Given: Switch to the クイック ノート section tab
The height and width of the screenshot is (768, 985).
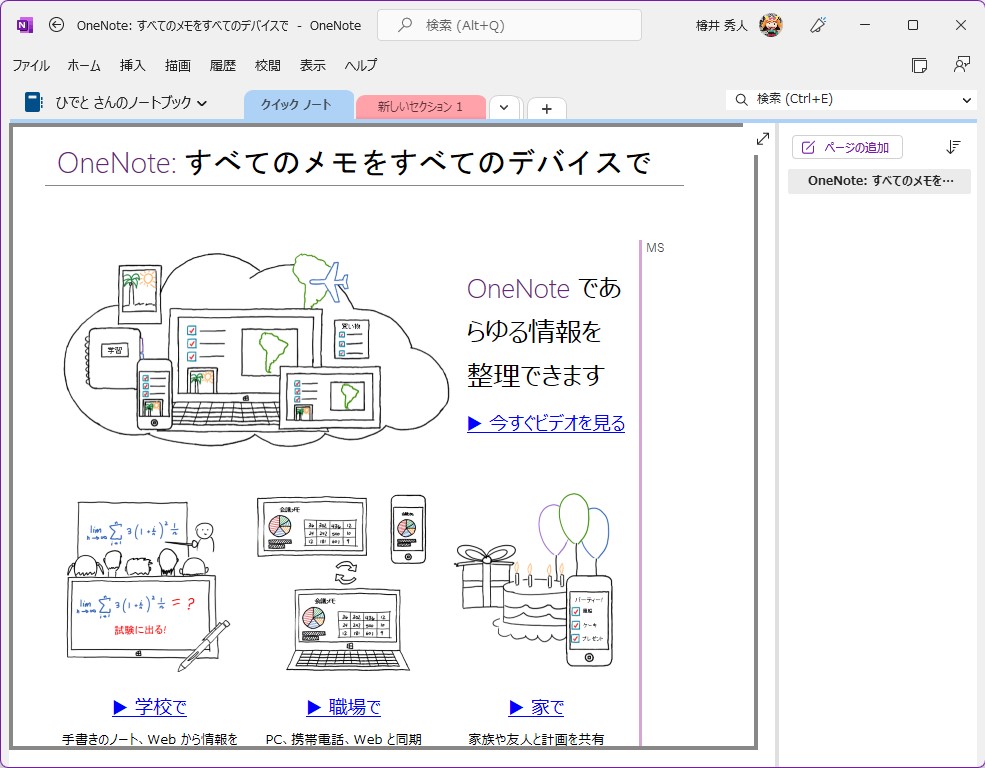Looking at the screenshot, I should [298, 104].
